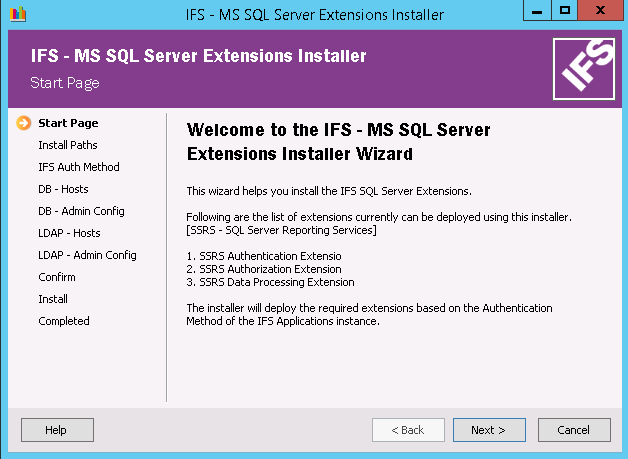Click the installer app icon in title bar
The width and height of the screenshot is (628, 459).
tap(15, 14)
